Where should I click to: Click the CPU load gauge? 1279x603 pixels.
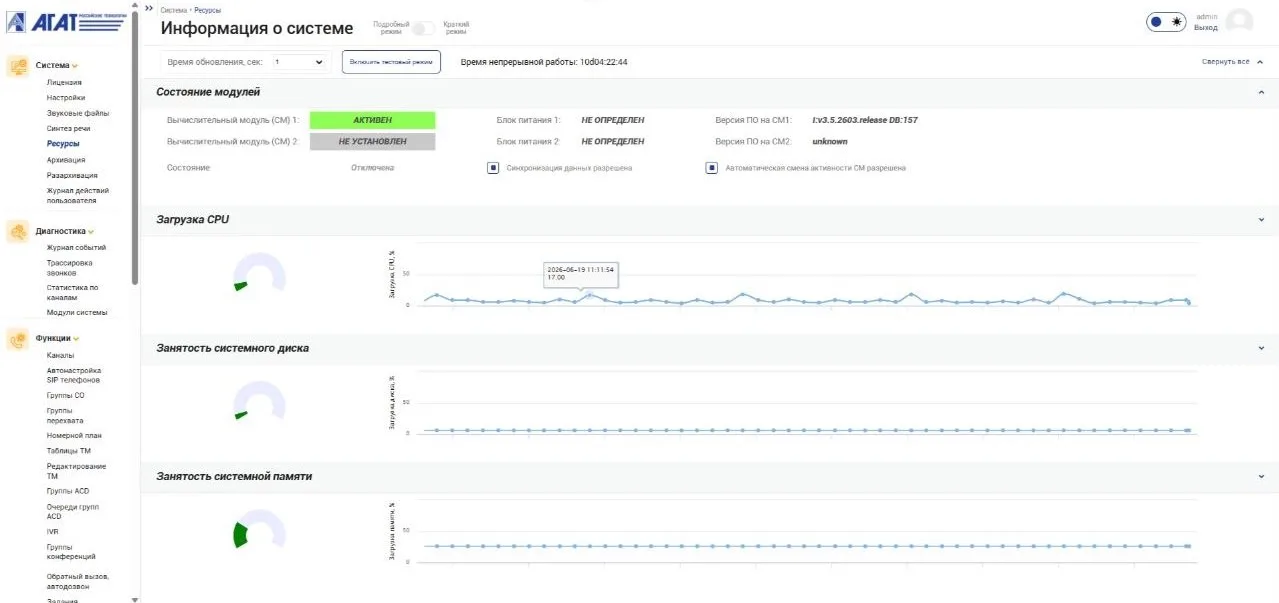(x=259, y=274)
